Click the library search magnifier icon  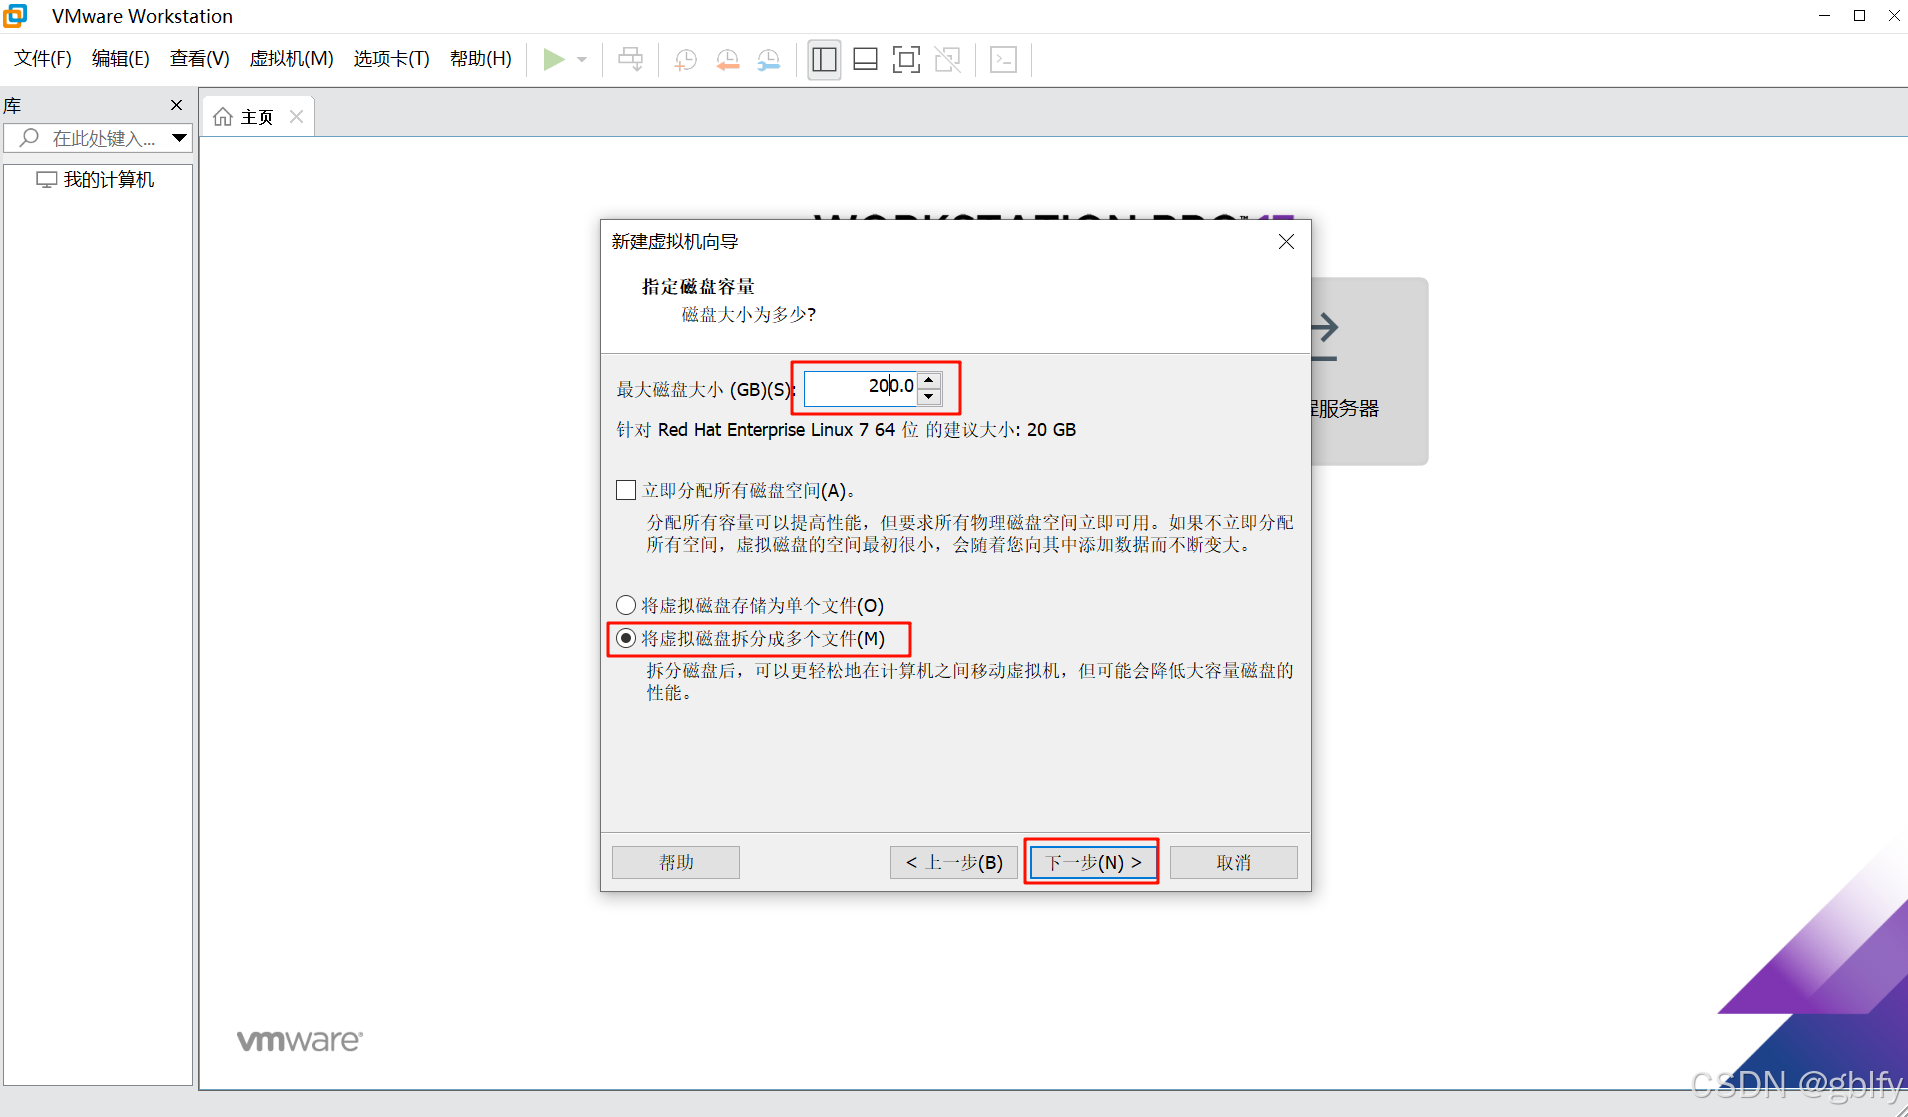(x=29, y=138)
